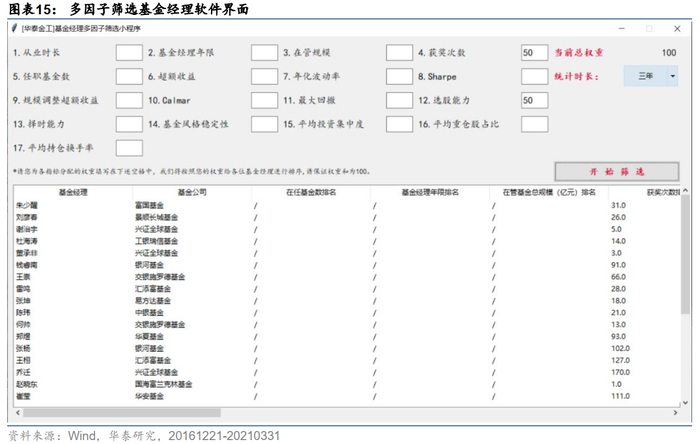Click the red 当前总权重 label
Viewport: 700px width, 444px height.
coord(579,53)
